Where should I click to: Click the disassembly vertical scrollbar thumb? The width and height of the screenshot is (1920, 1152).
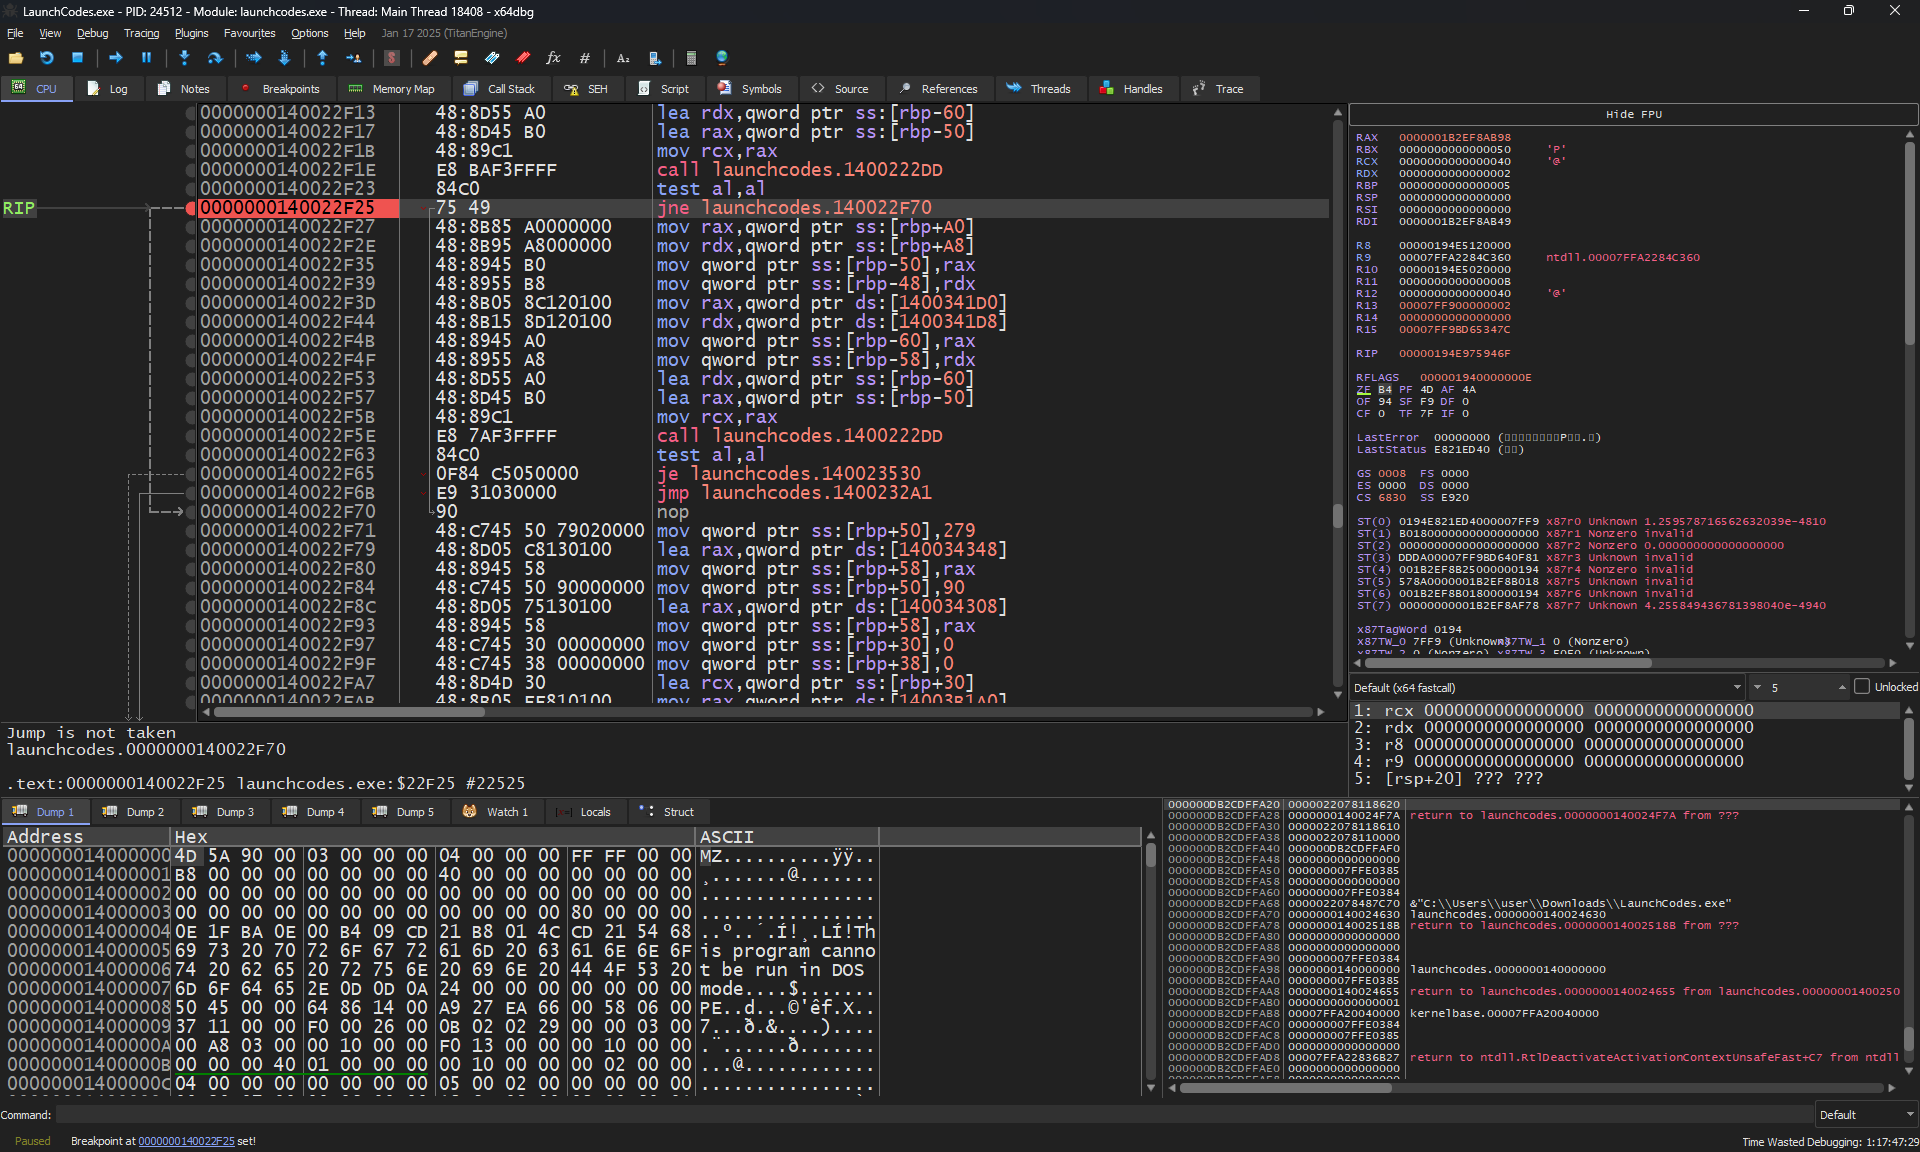click(x=1338, y=516)
